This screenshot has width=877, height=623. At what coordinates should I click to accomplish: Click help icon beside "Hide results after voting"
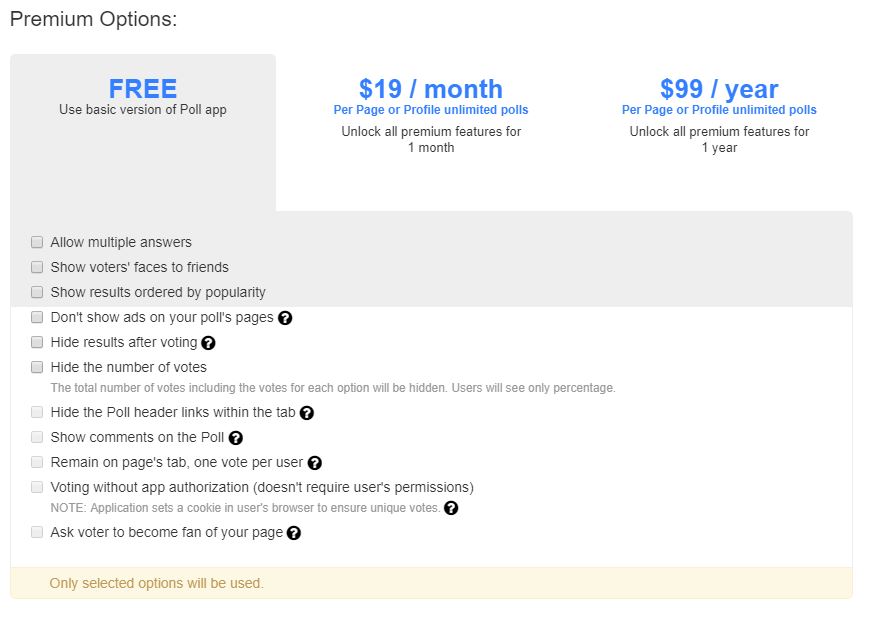click(208, 343)
